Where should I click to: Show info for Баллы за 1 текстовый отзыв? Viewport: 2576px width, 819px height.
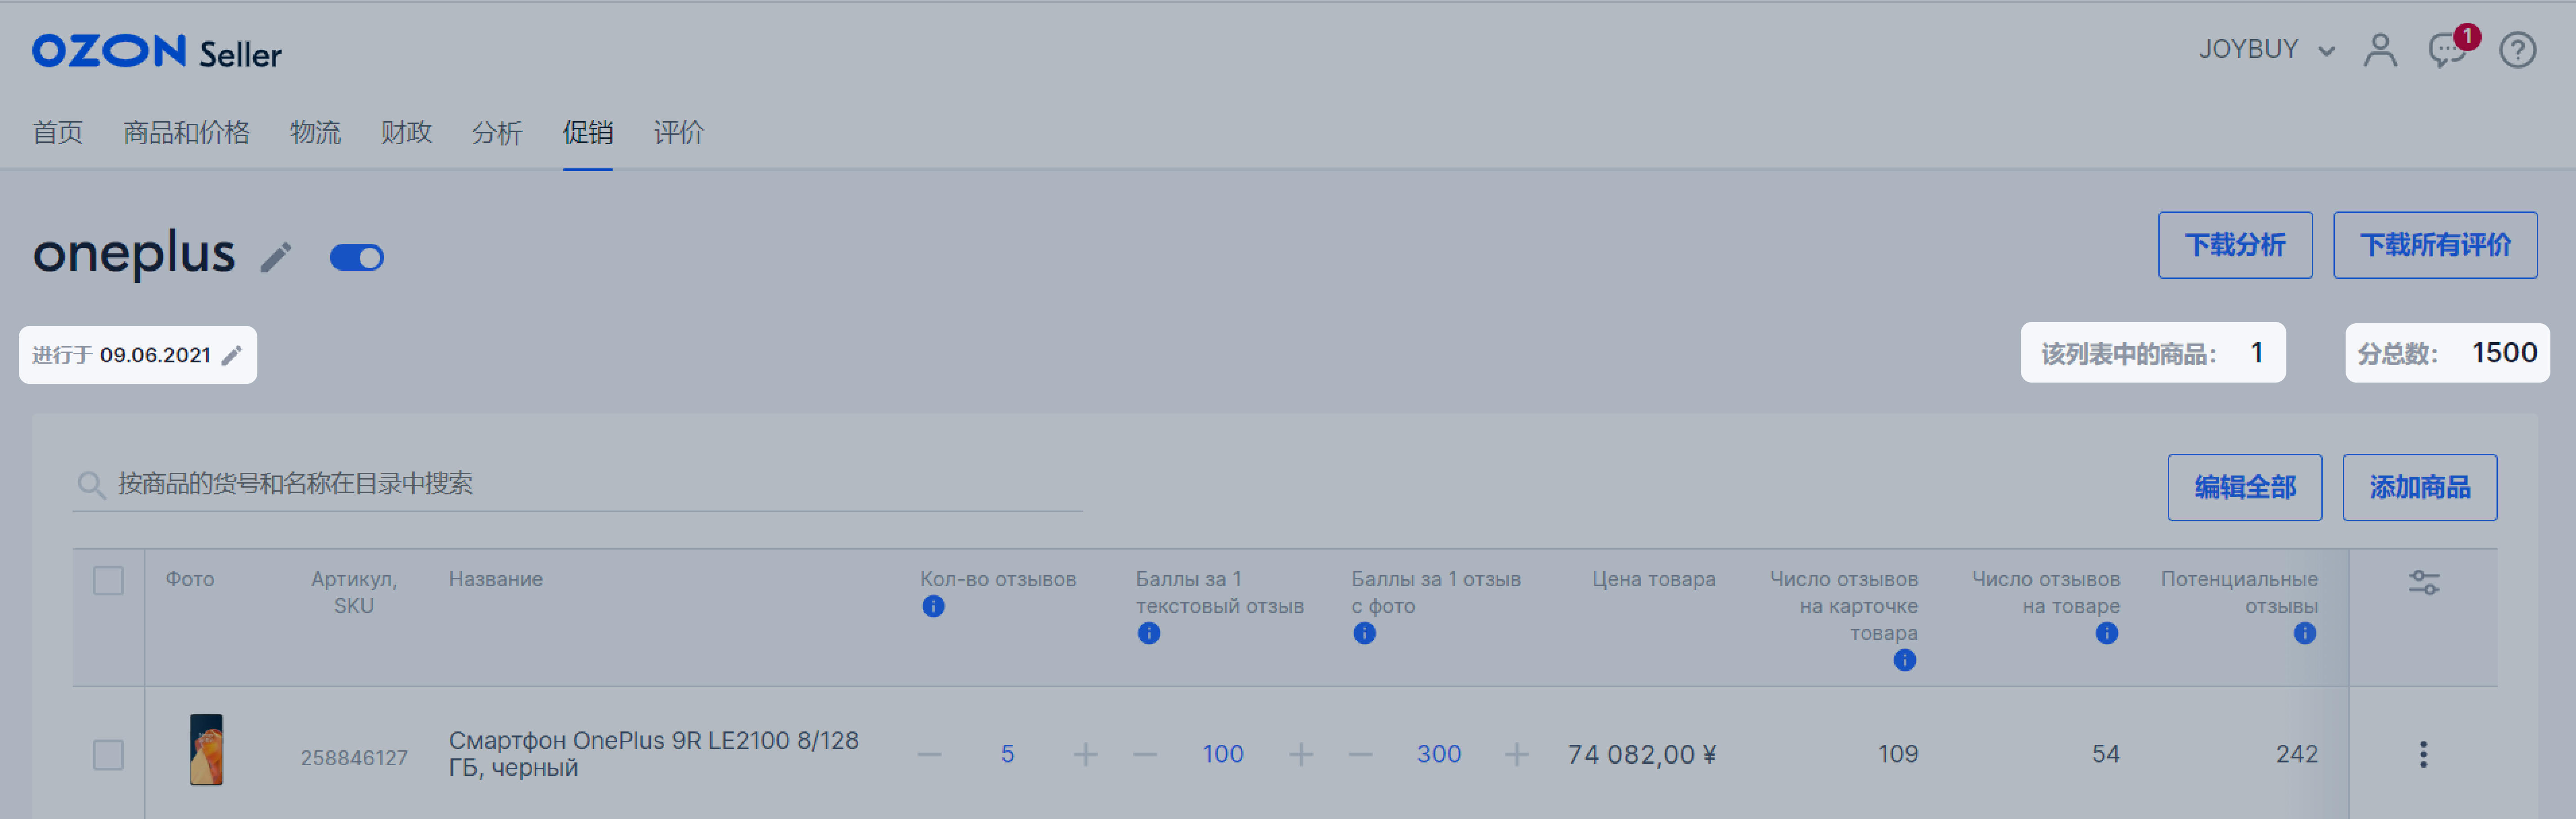point(1149,633)
